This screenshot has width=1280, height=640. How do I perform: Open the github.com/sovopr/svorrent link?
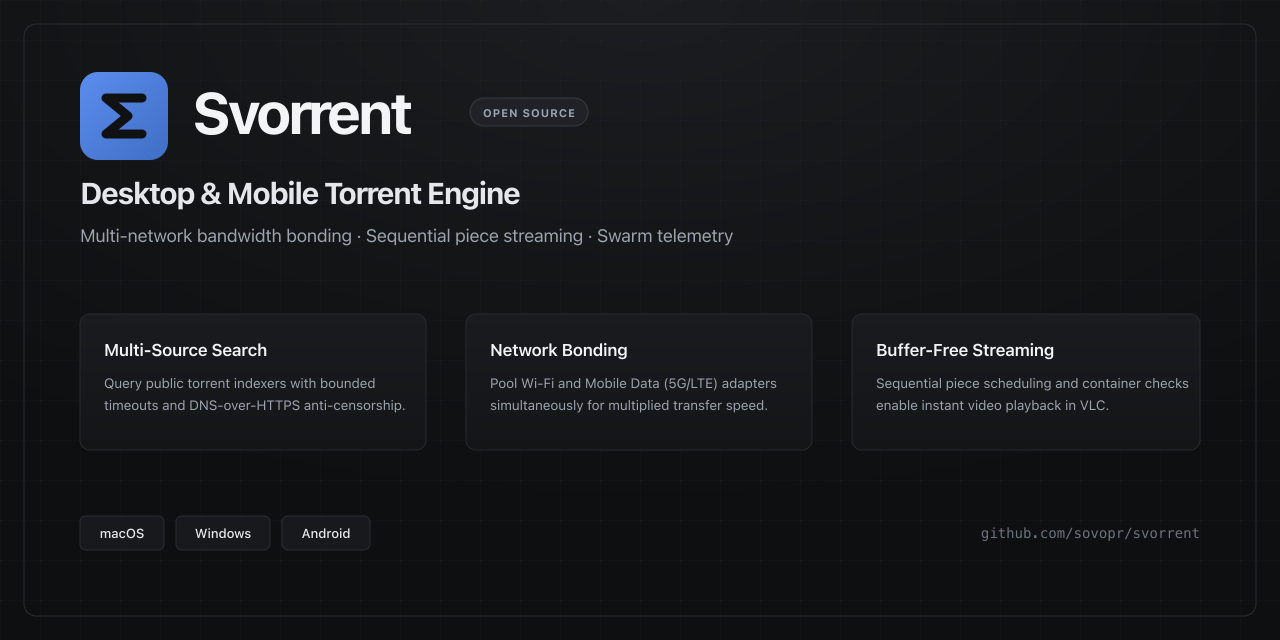[x=1090, y=533]
